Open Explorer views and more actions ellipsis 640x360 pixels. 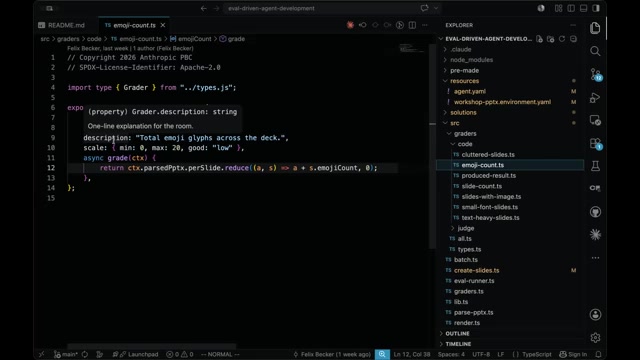573,25
